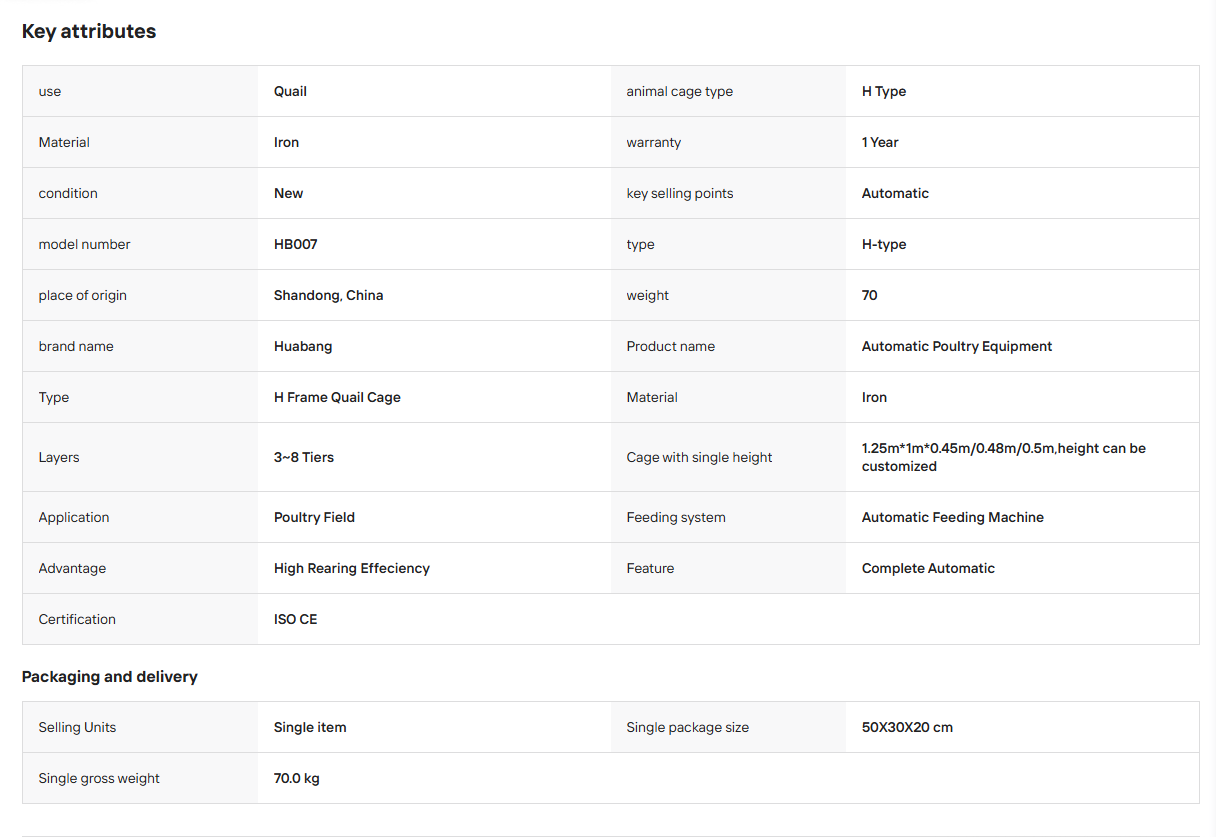This screenshot has height=837, width=1216.
Task: Click the Automatic key selling points value
Action: click(895, 193)
